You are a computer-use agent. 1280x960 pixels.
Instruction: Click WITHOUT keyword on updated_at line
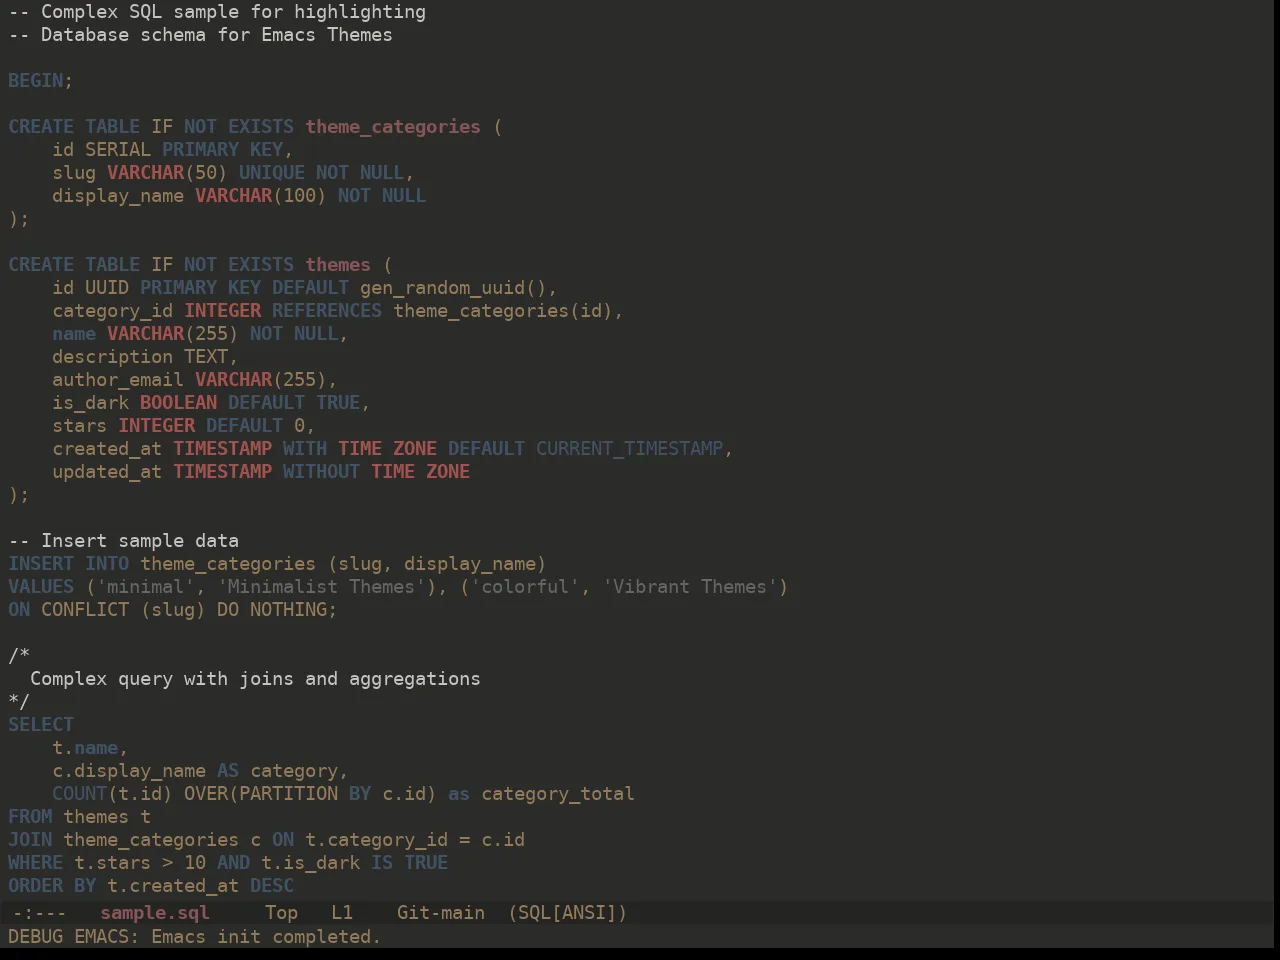[x=321, y=472]
